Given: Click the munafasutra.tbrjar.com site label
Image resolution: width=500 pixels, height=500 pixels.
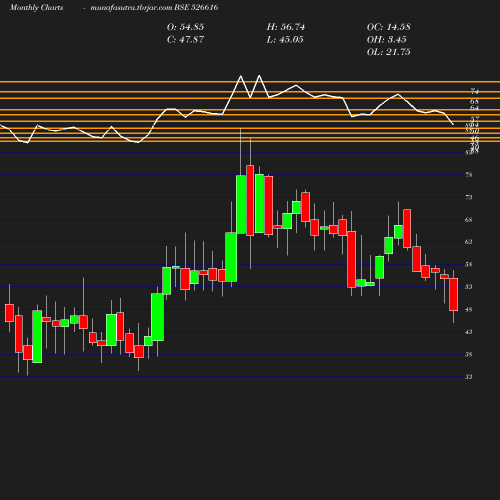Looking at the screenshot, I should click(131, 8).
